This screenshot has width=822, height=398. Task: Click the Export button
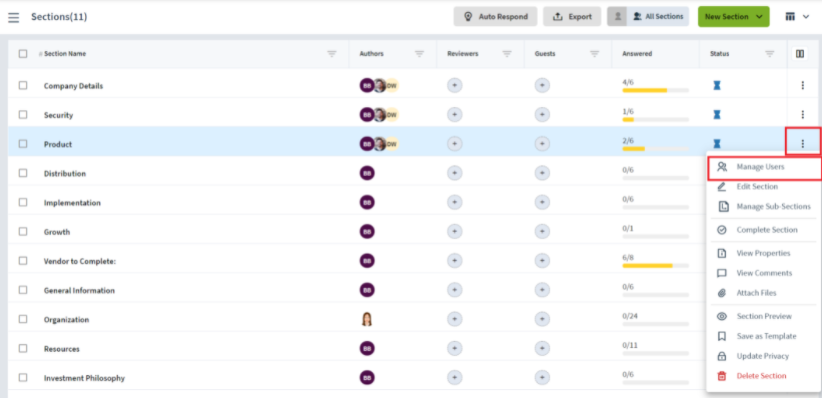click(x=572, y=17)
